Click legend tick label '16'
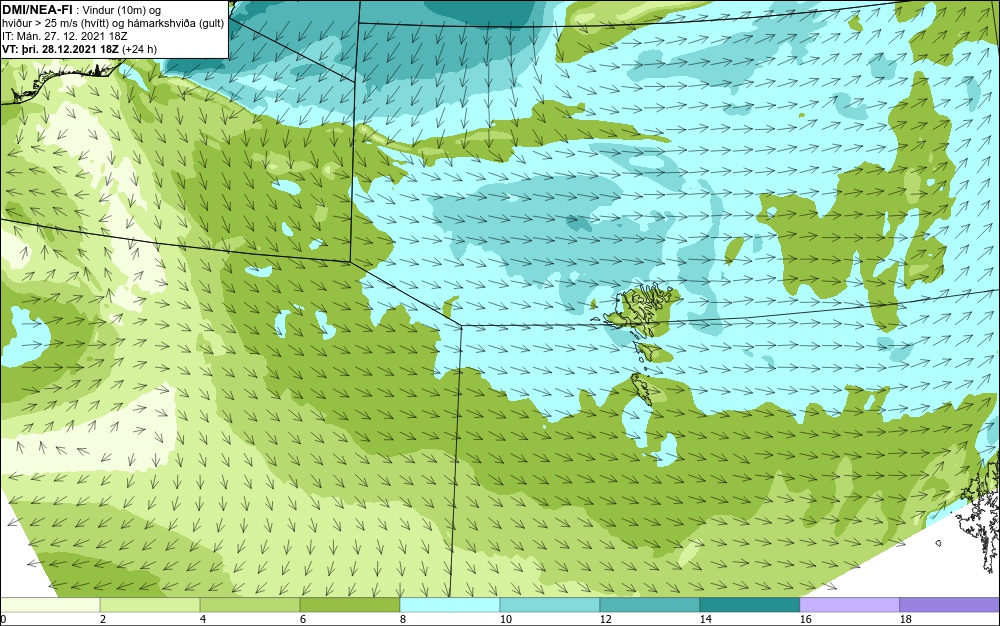 [805, 620]
